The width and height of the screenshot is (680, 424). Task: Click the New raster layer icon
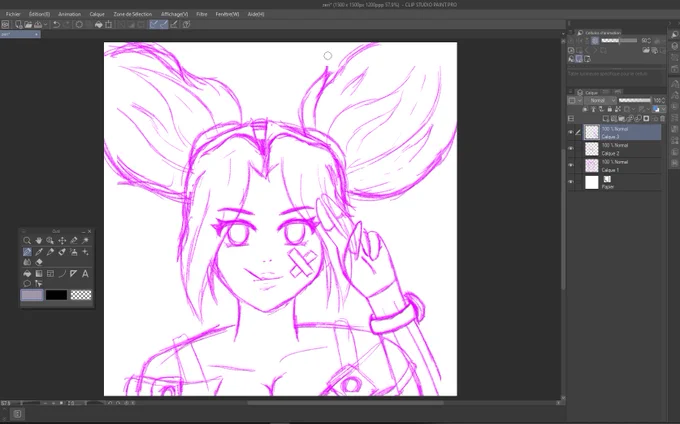[x=606, y=119]
